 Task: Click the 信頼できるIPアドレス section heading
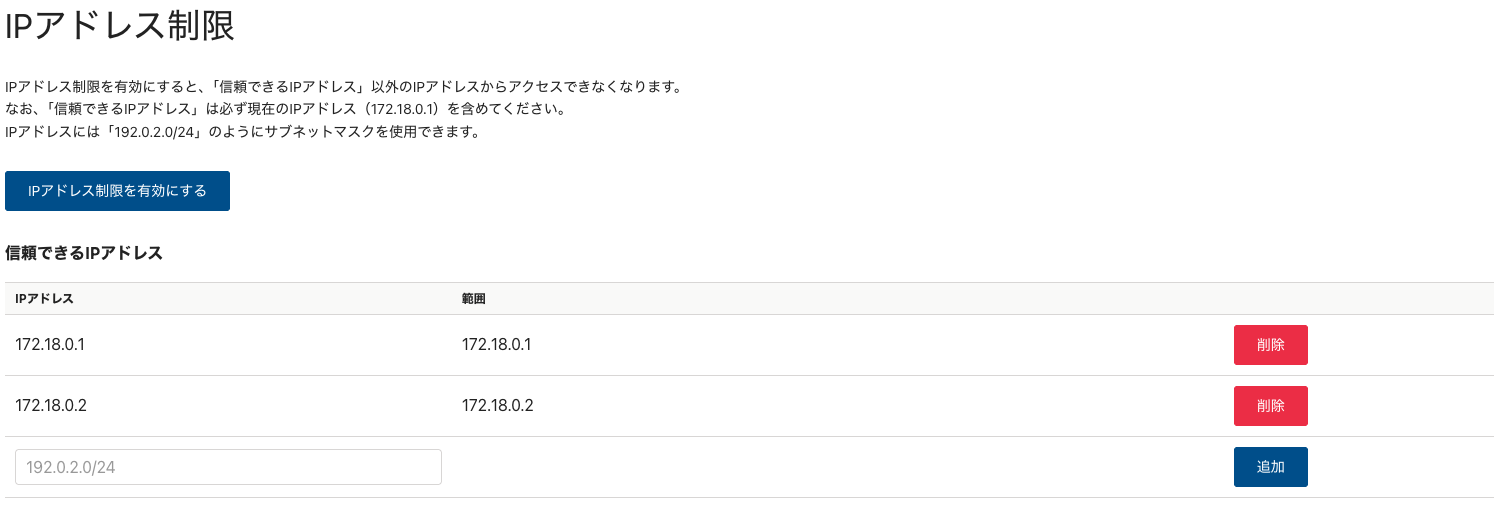pyautogui.click(x=84, y=253)
